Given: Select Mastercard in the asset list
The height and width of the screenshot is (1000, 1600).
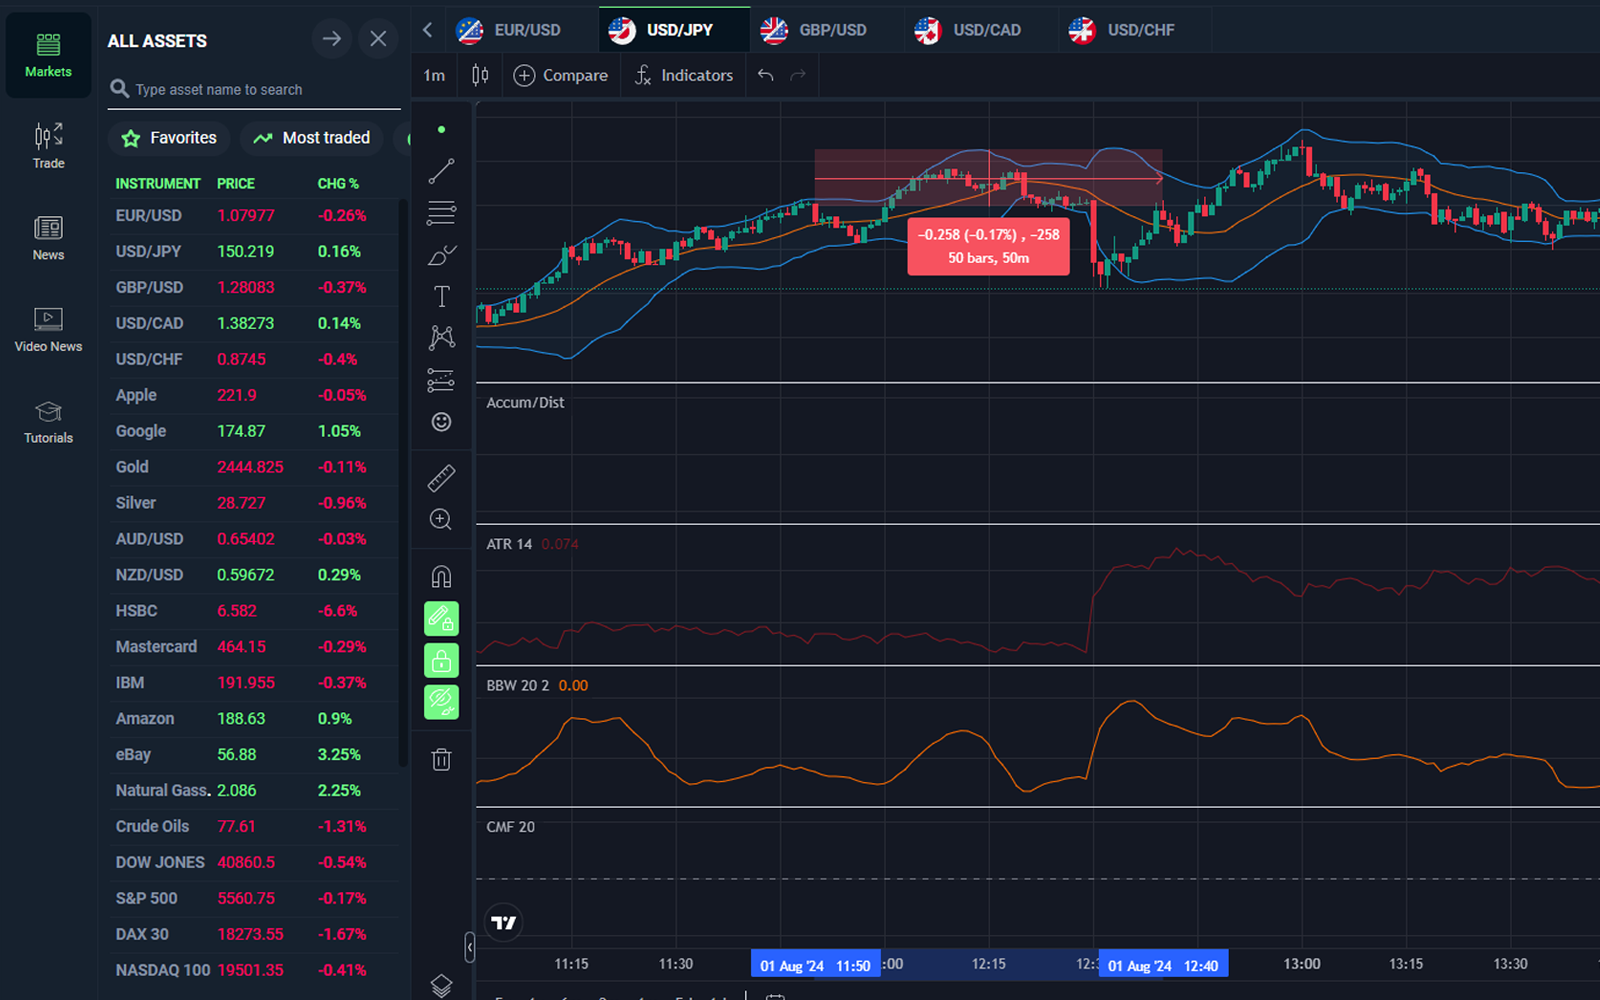Looking at the screenshot, I should (254, 647).
